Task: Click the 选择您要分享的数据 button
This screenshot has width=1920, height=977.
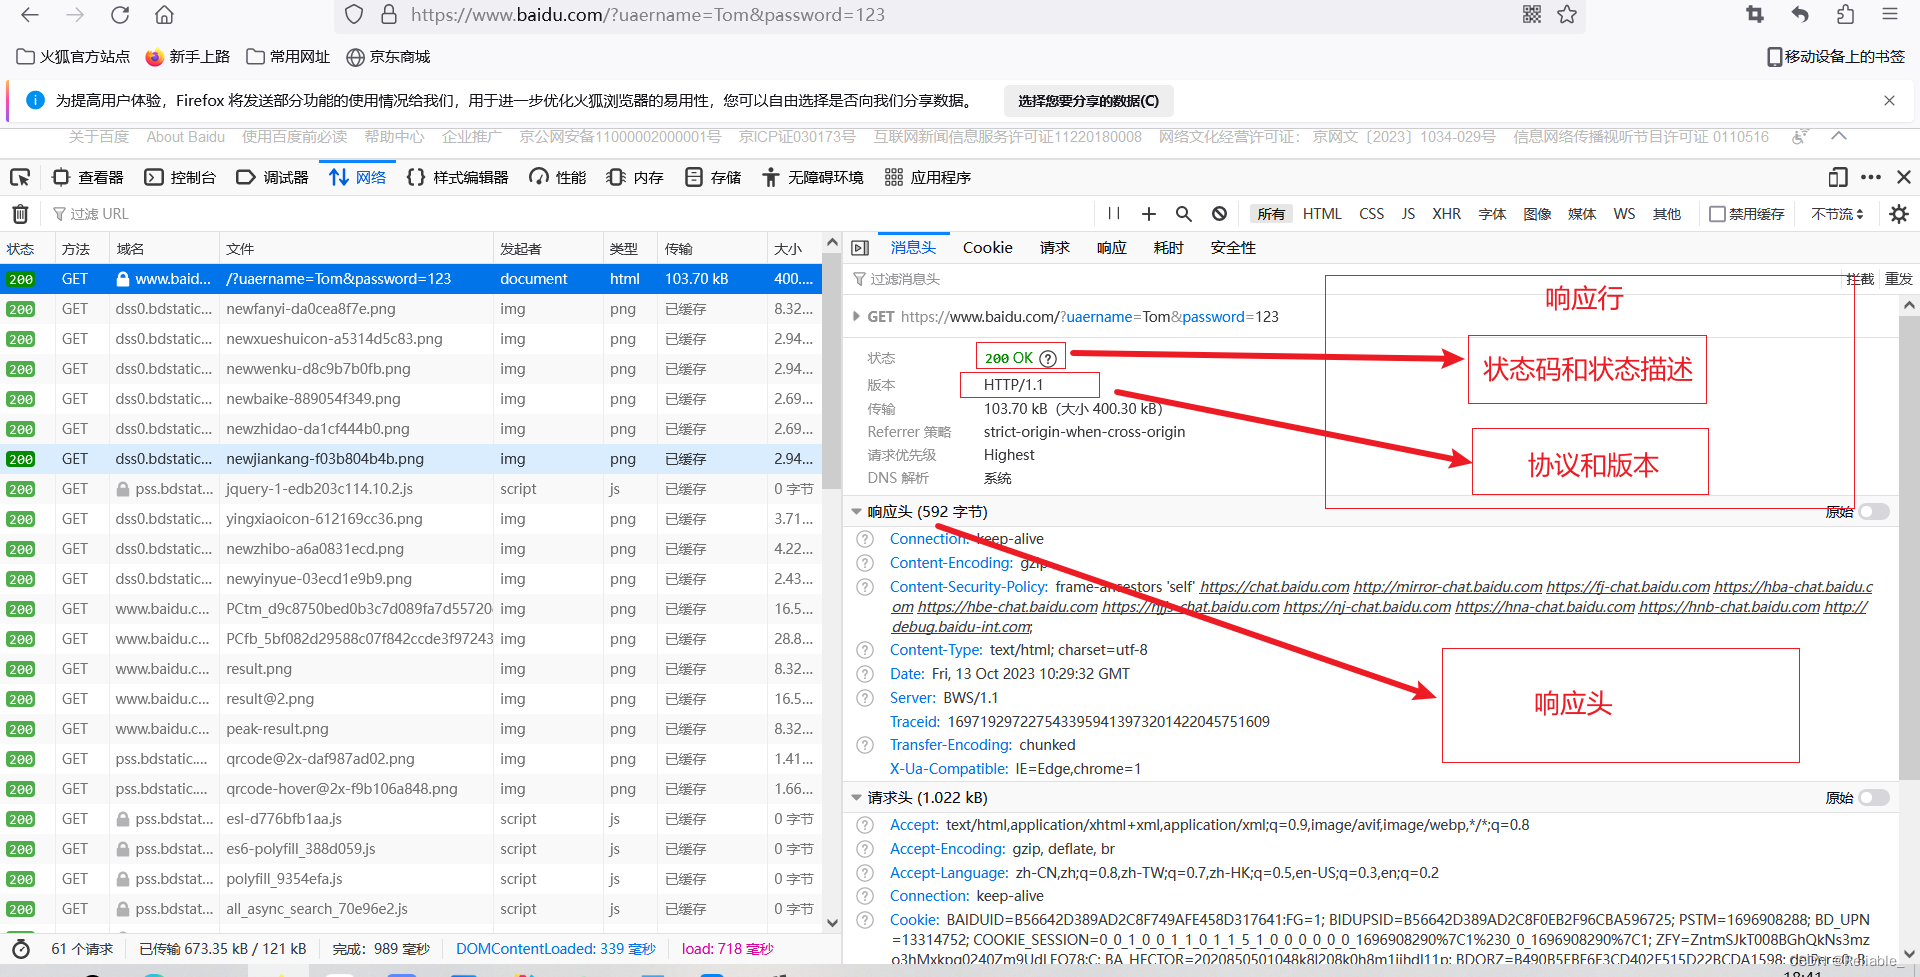Action: [x=1088, y=101]
